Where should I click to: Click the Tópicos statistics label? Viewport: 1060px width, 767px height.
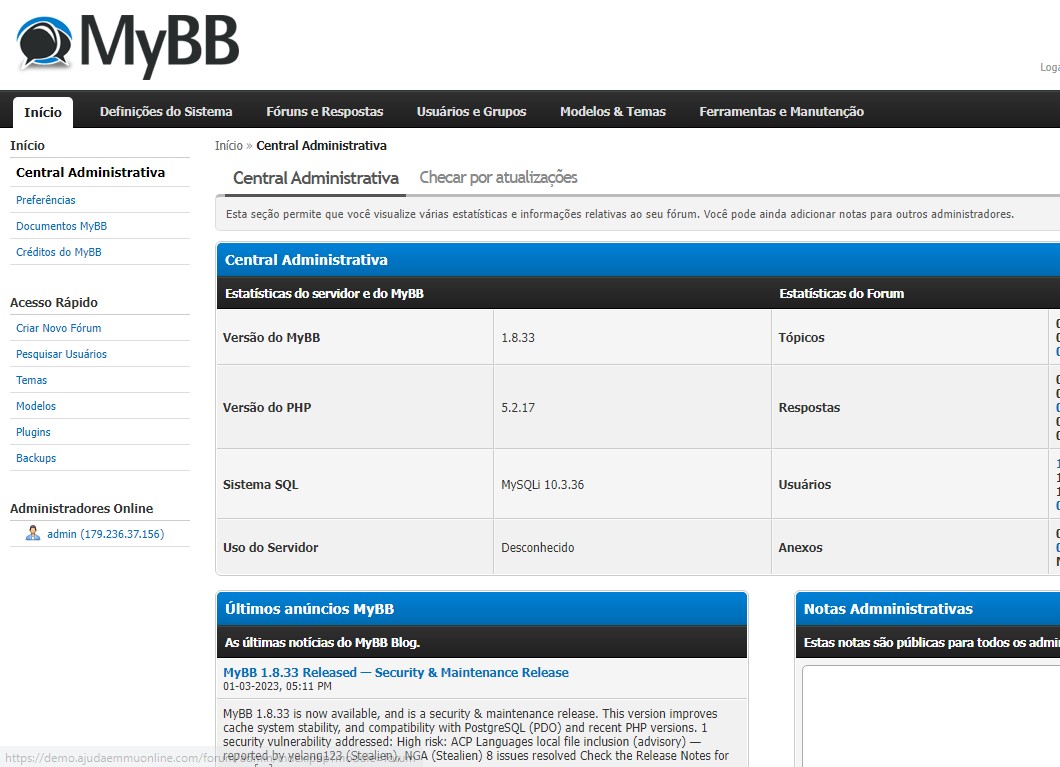pyautogui.click(x=801, y=337)
